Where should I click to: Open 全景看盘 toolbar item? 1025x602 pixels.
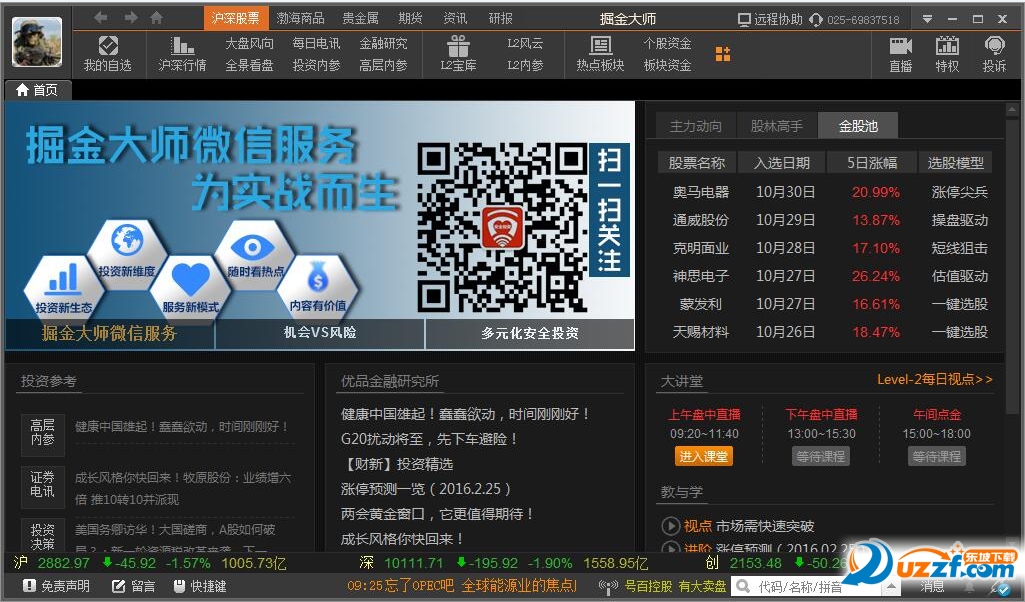[249, 65]
